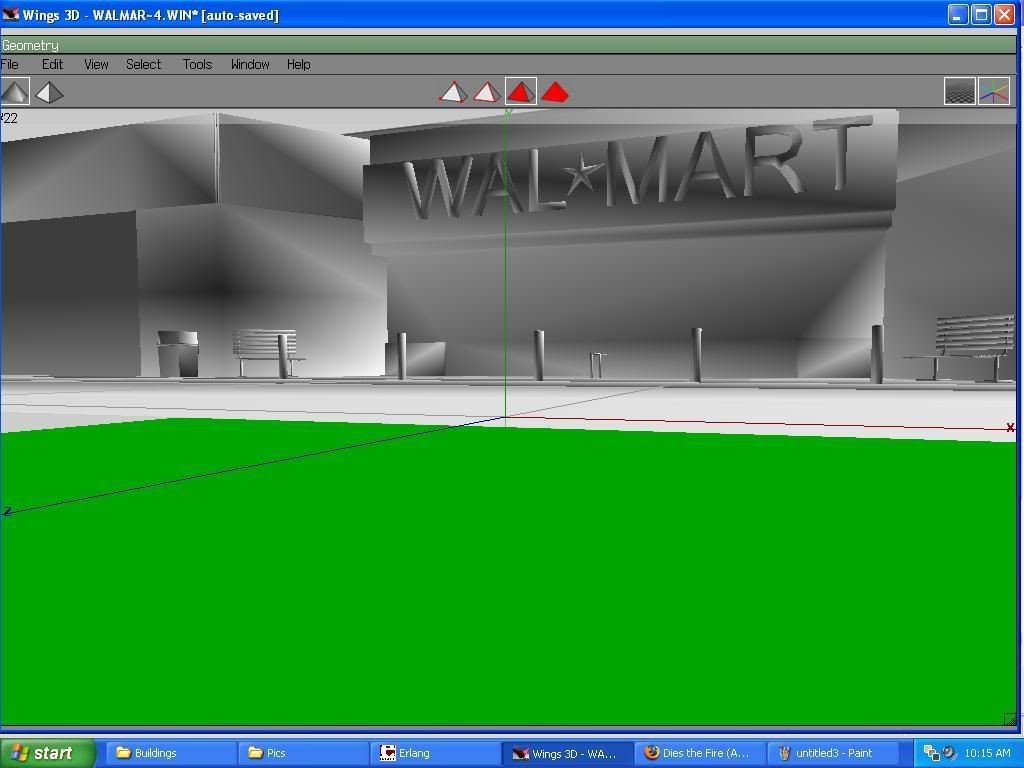Hide the ground plane grid
This screenshot has width=1024, height=768.
tap(959, 92)
